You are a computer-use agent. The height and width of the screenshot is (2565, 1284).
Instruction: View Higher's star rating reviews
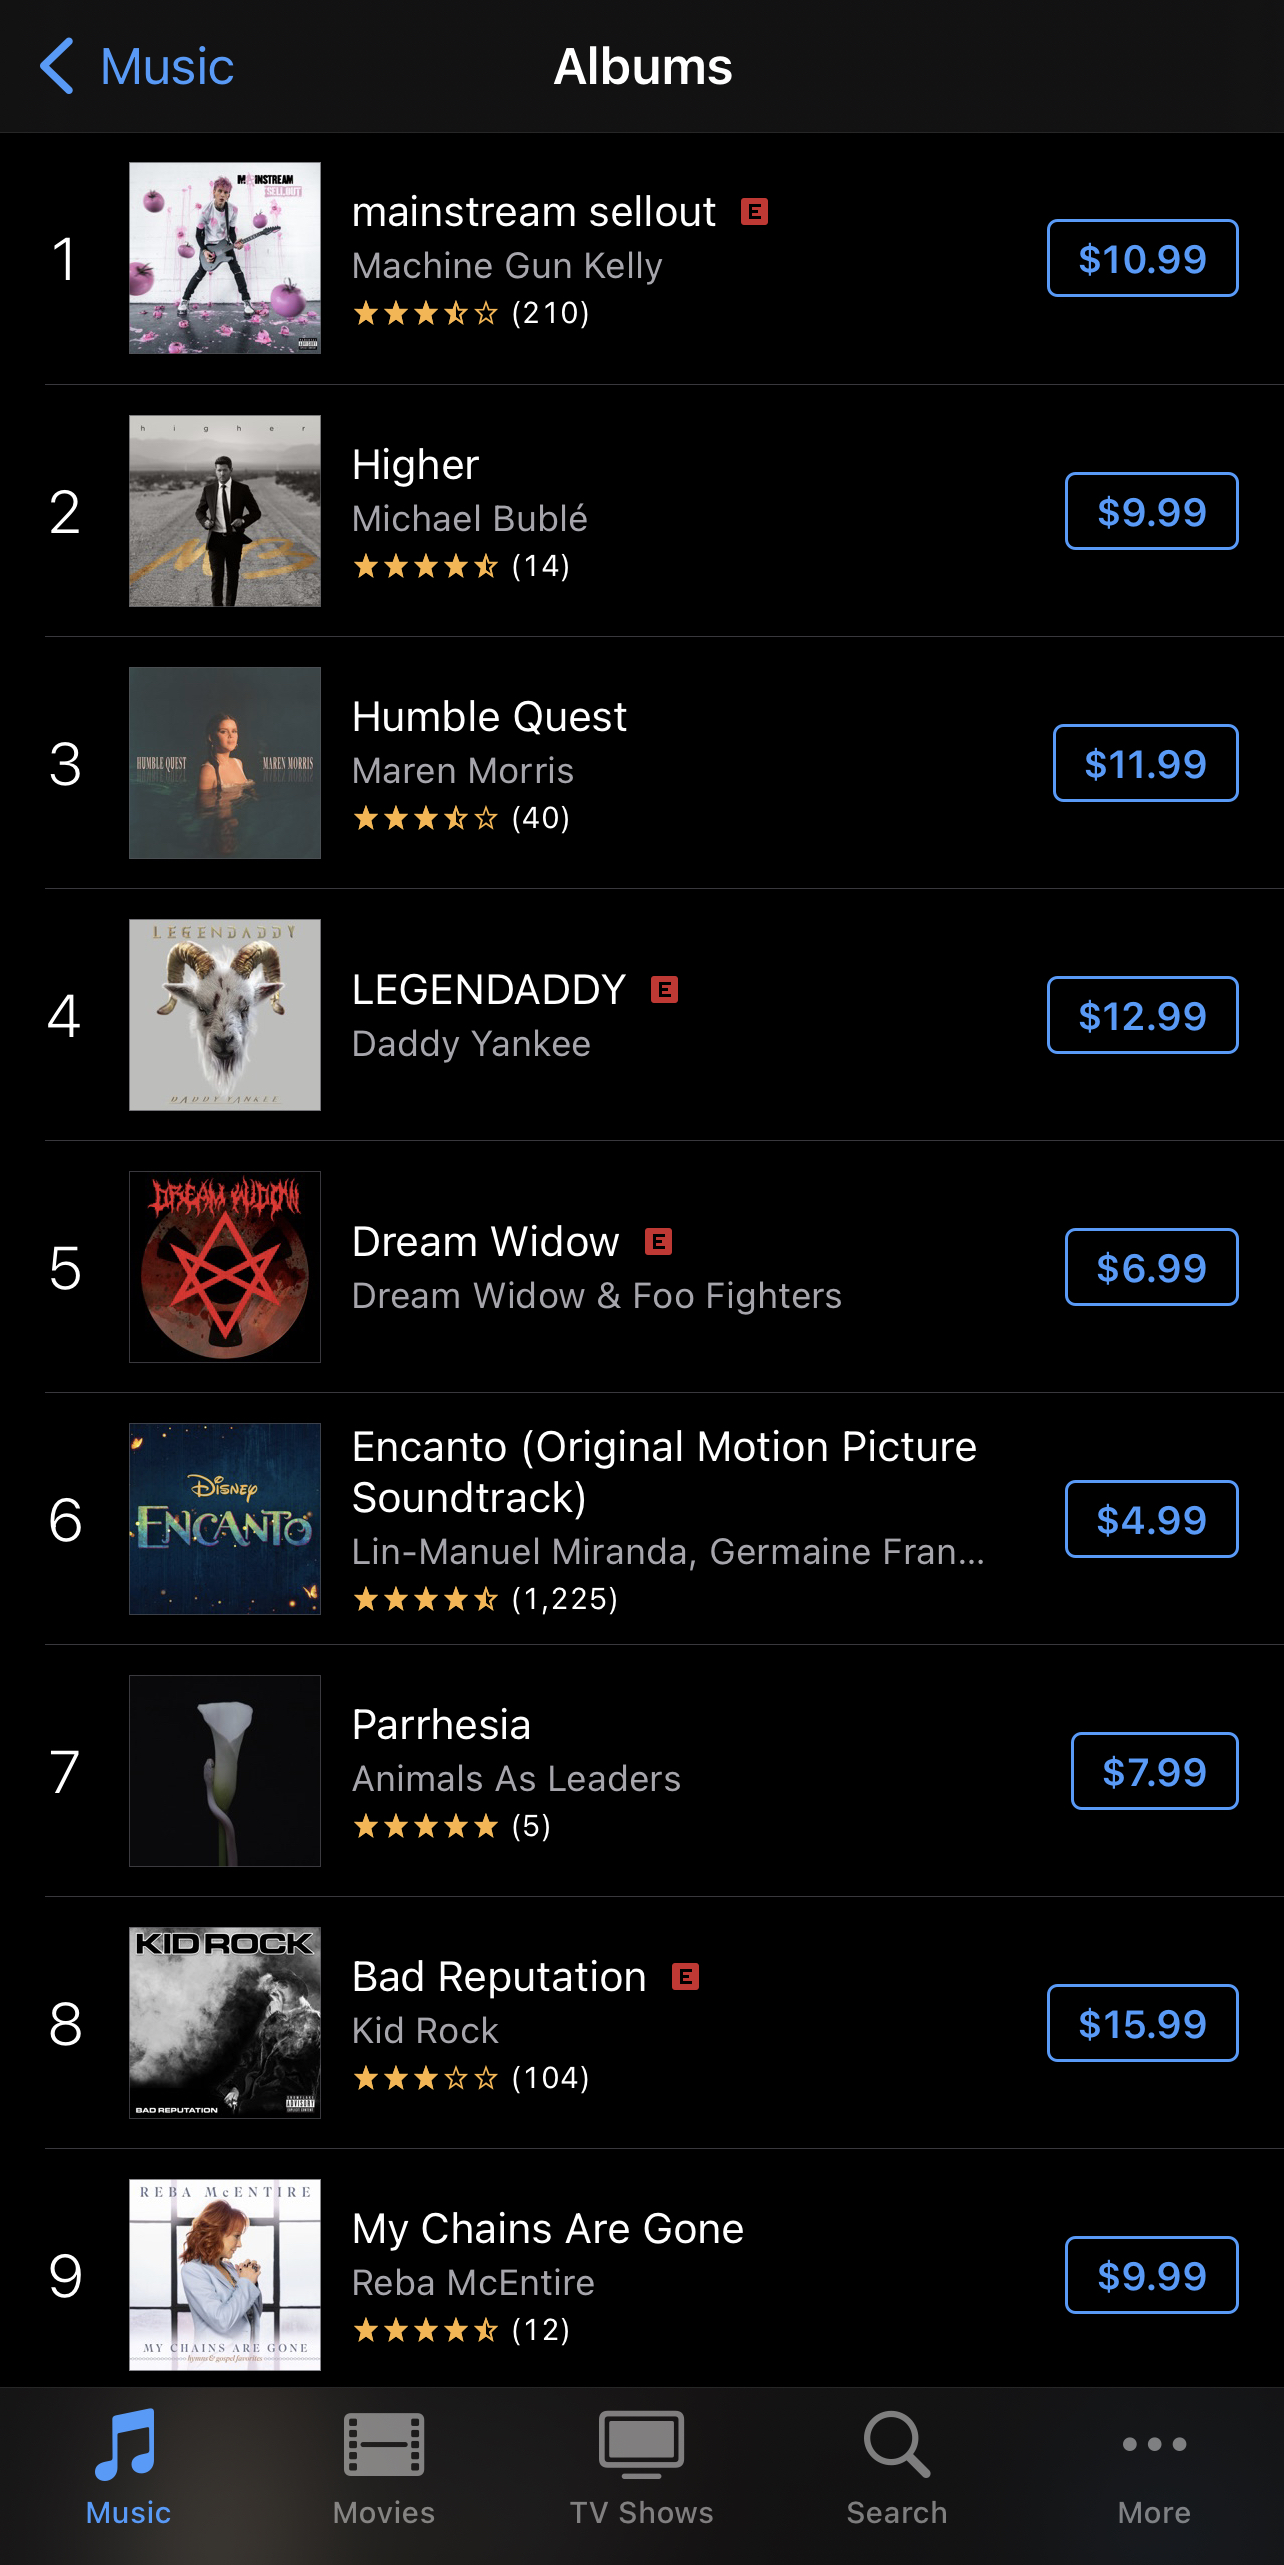point(461,566)
